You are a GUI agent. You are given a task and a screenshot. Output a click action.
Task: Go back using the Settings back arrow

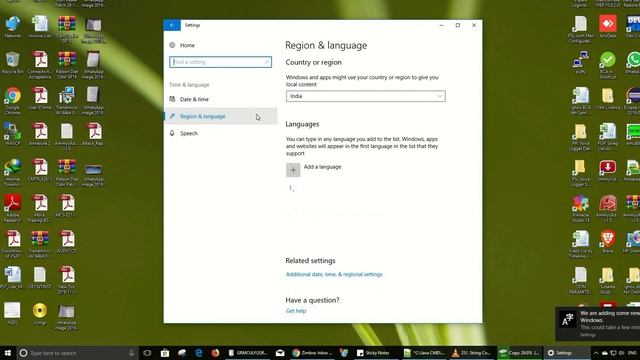[172, 25]
